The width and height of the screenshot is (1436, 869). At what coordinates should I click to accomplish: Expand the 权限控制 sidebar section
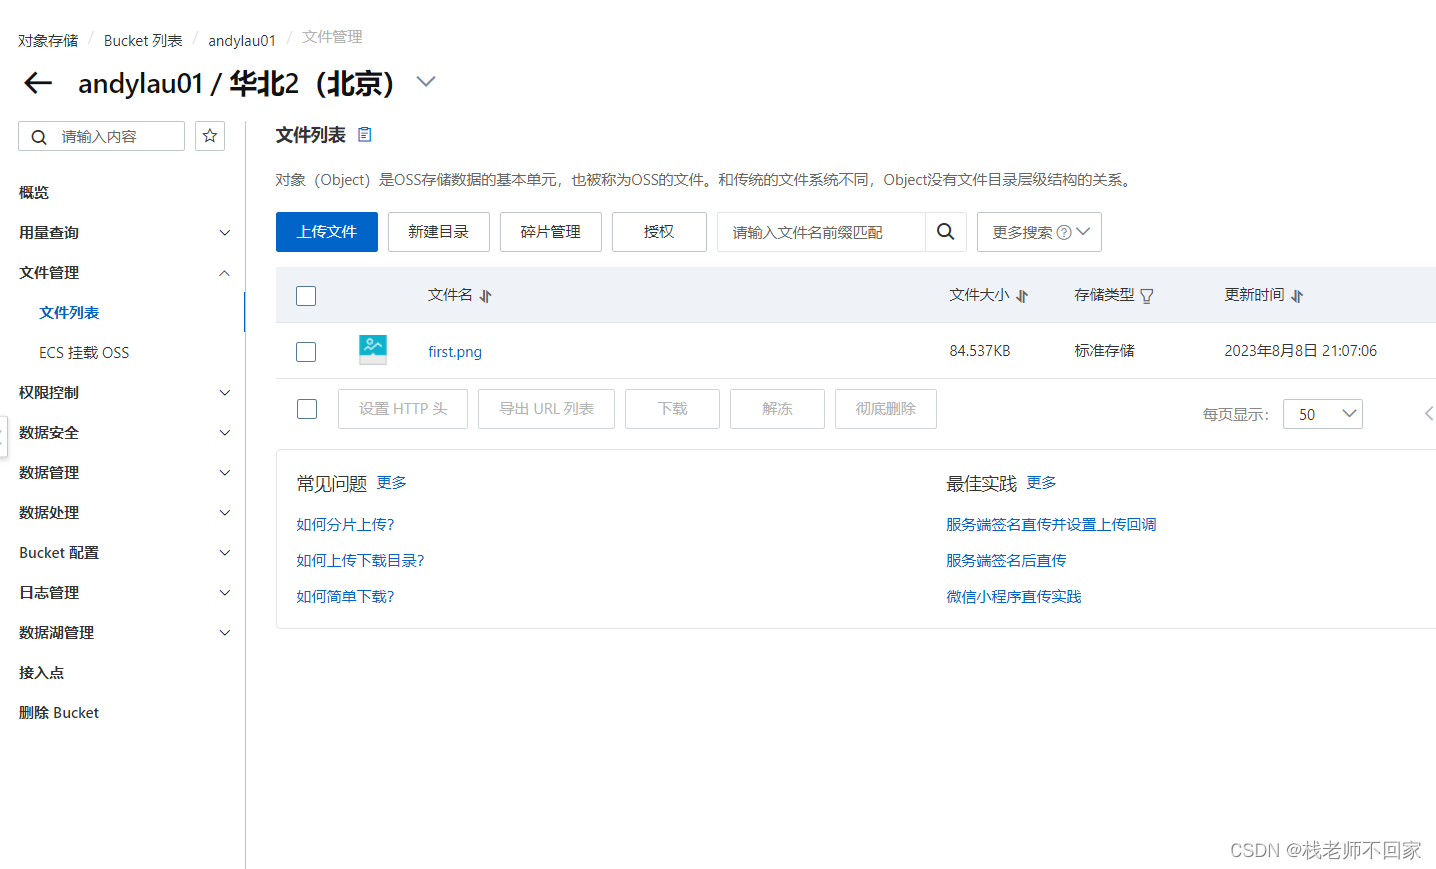(225, 393)
